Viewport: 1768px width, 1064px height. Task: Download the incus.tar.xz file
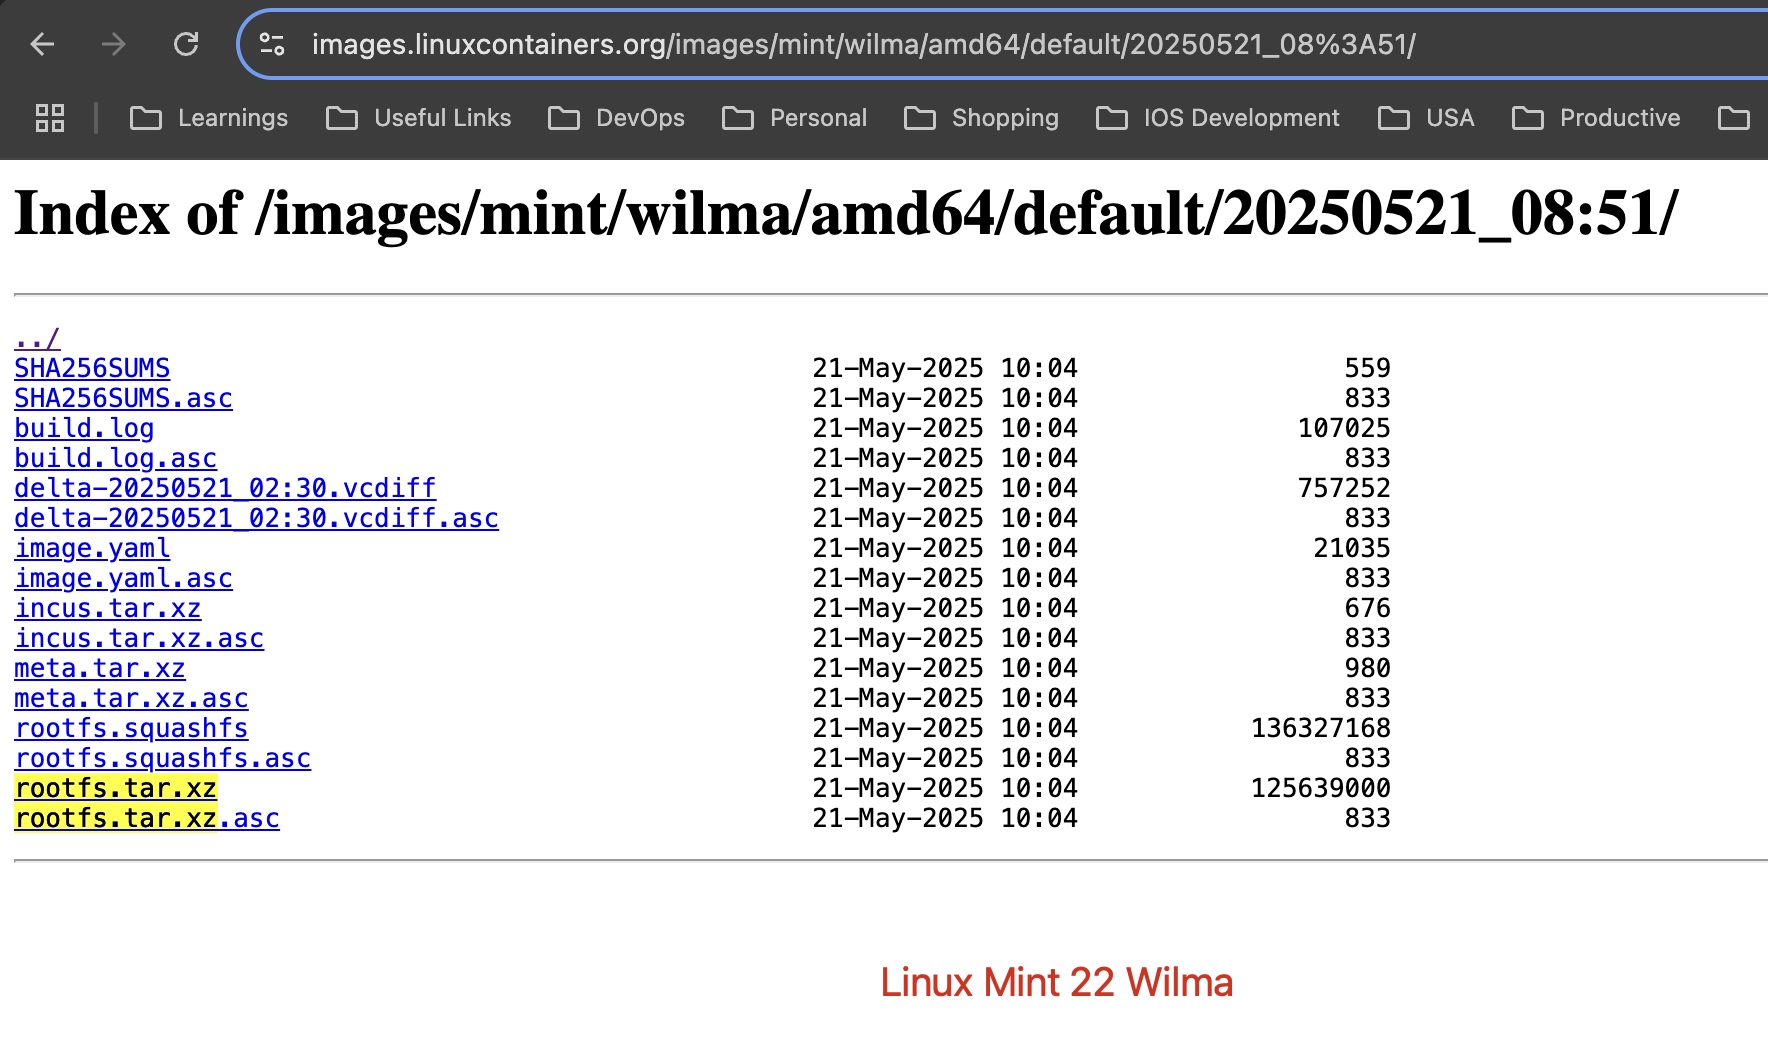108,608
